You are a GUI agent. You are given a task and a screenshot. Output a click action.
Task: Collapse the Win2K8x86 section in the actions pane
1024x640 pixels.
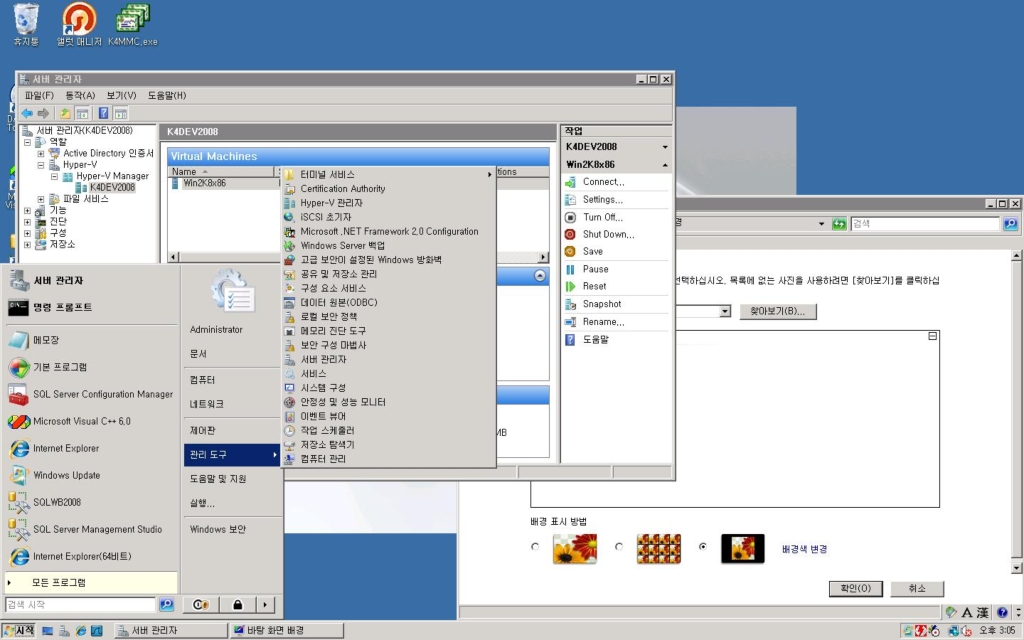[665, 165]
